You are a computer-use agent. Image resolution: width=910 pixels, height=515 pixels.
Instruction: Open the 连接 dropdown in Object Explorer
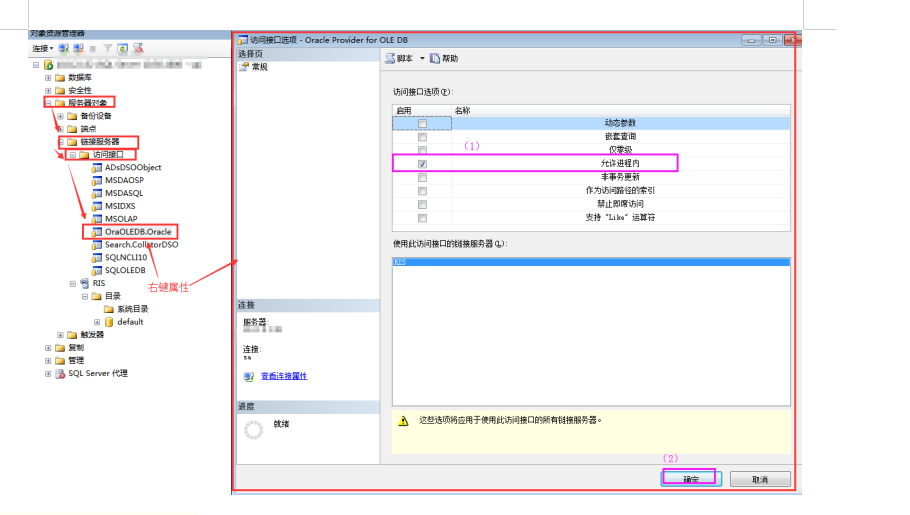[43, 48]
